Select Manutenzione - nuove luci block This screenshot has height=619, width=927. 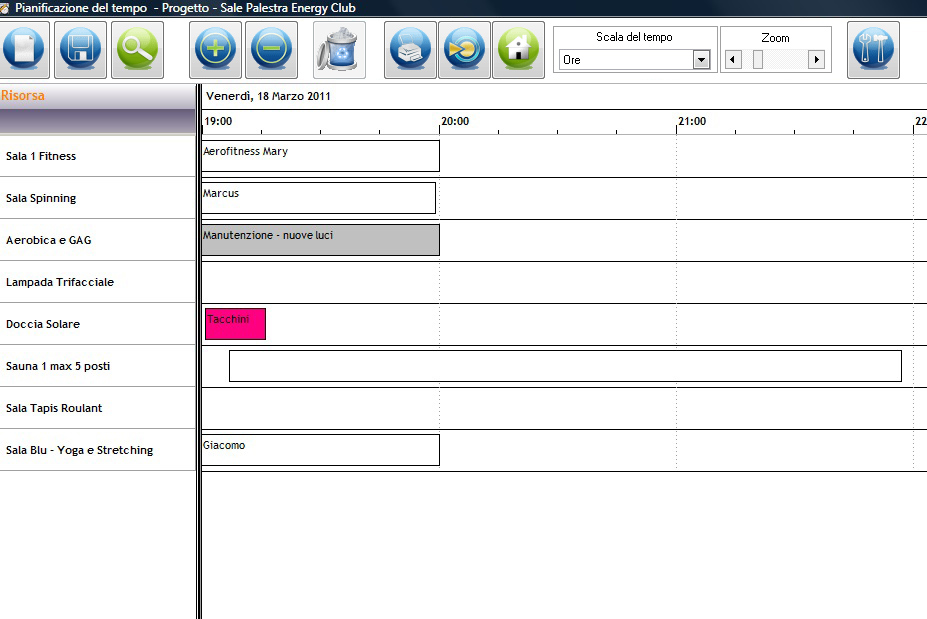(x=320, y=240)
